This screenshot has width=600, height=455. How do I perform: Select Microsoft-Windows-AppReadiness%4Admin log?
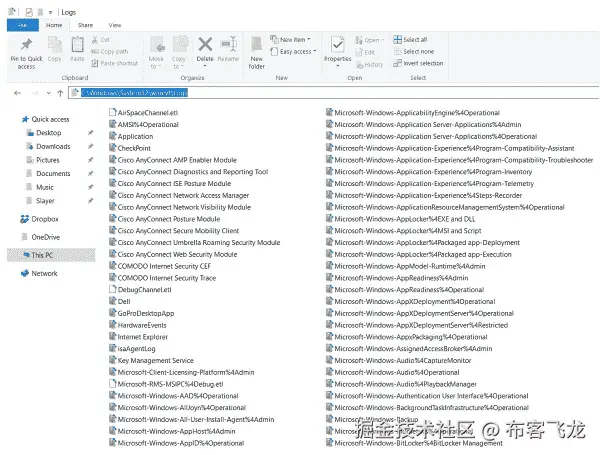point(397,278)
